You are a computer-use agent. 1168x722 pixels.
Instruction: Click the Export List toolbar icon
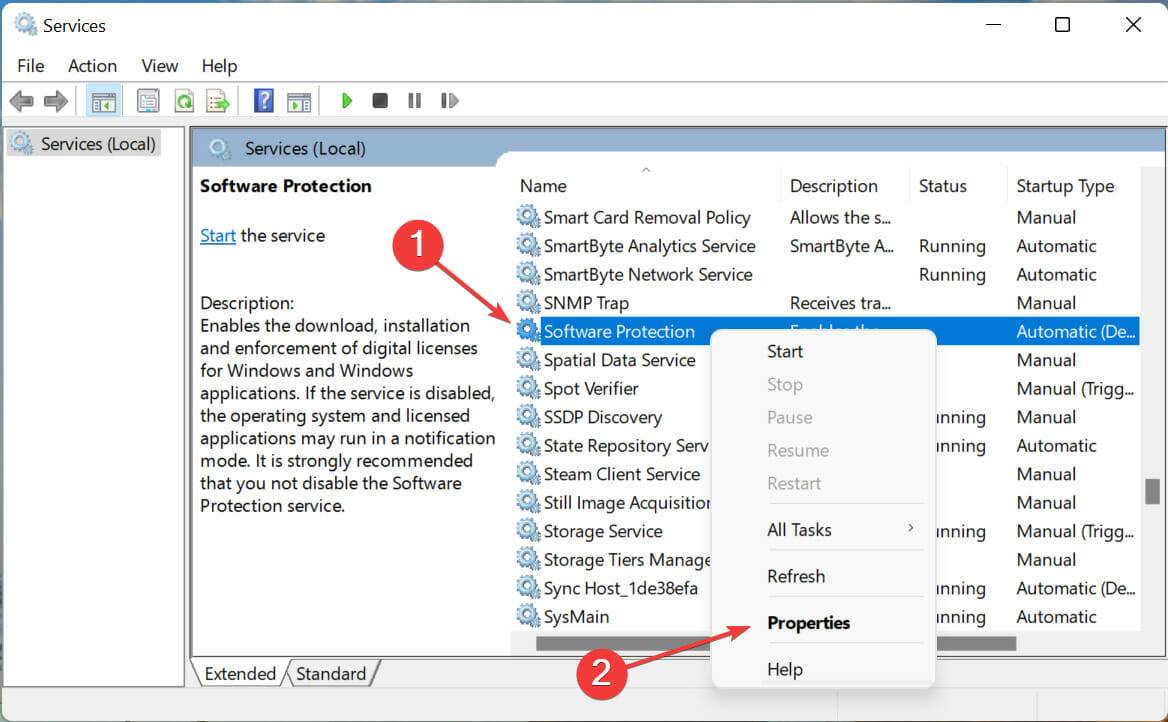218,101
